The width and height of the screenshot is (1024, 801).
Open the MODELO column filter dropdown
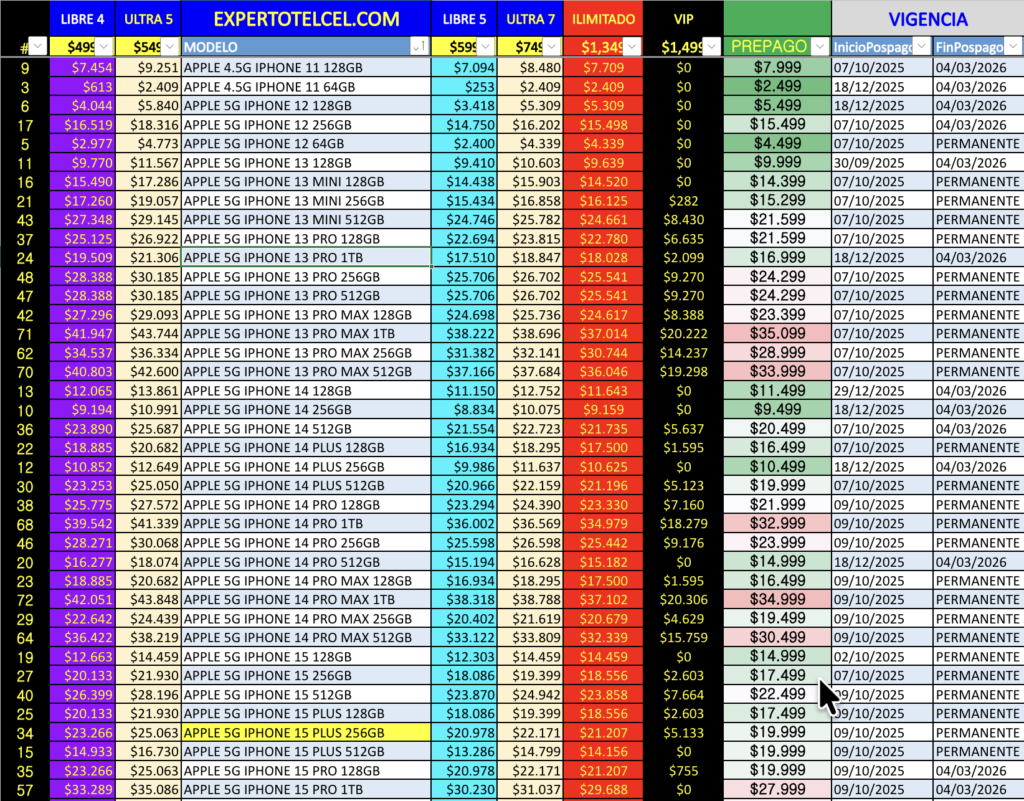pyautogui.click(x=420, y=46)
